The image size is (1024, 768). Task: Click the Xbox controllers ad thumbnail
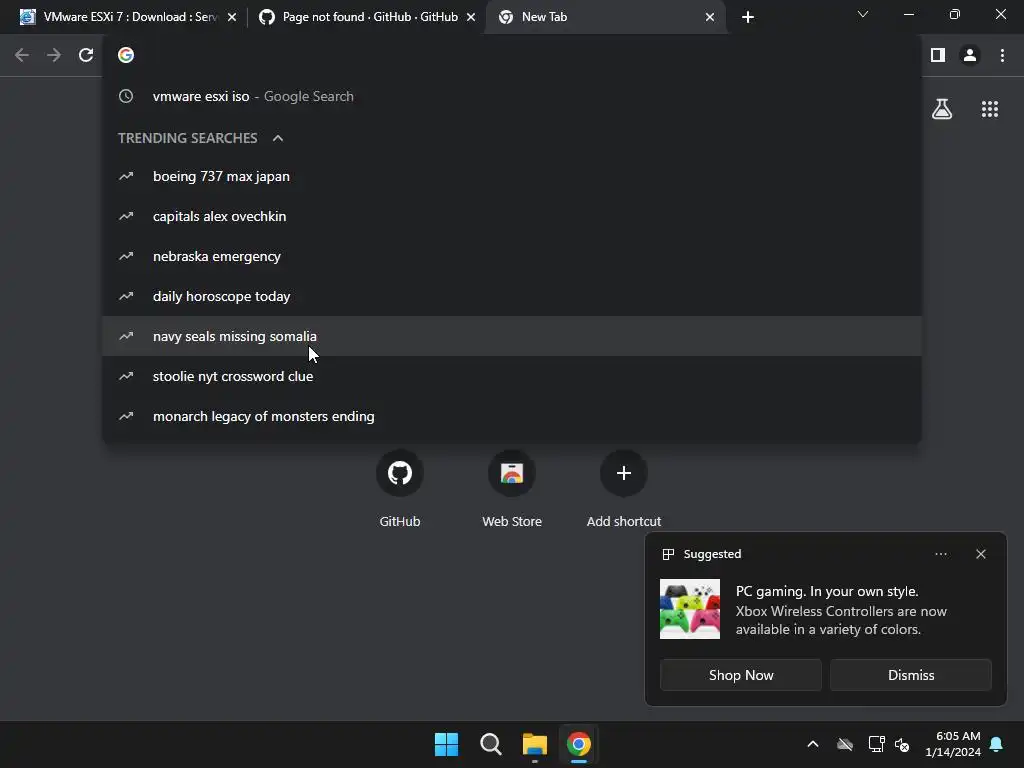[690, 609]
